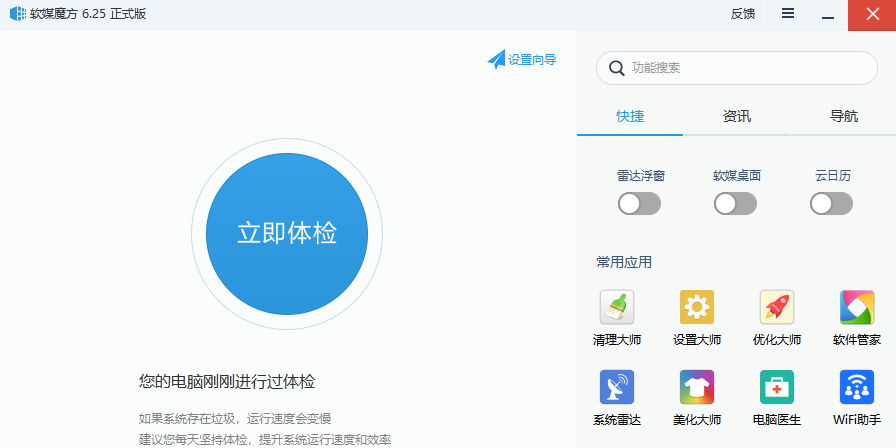Switch to the 快捷 tab

(x=630, y=117)
